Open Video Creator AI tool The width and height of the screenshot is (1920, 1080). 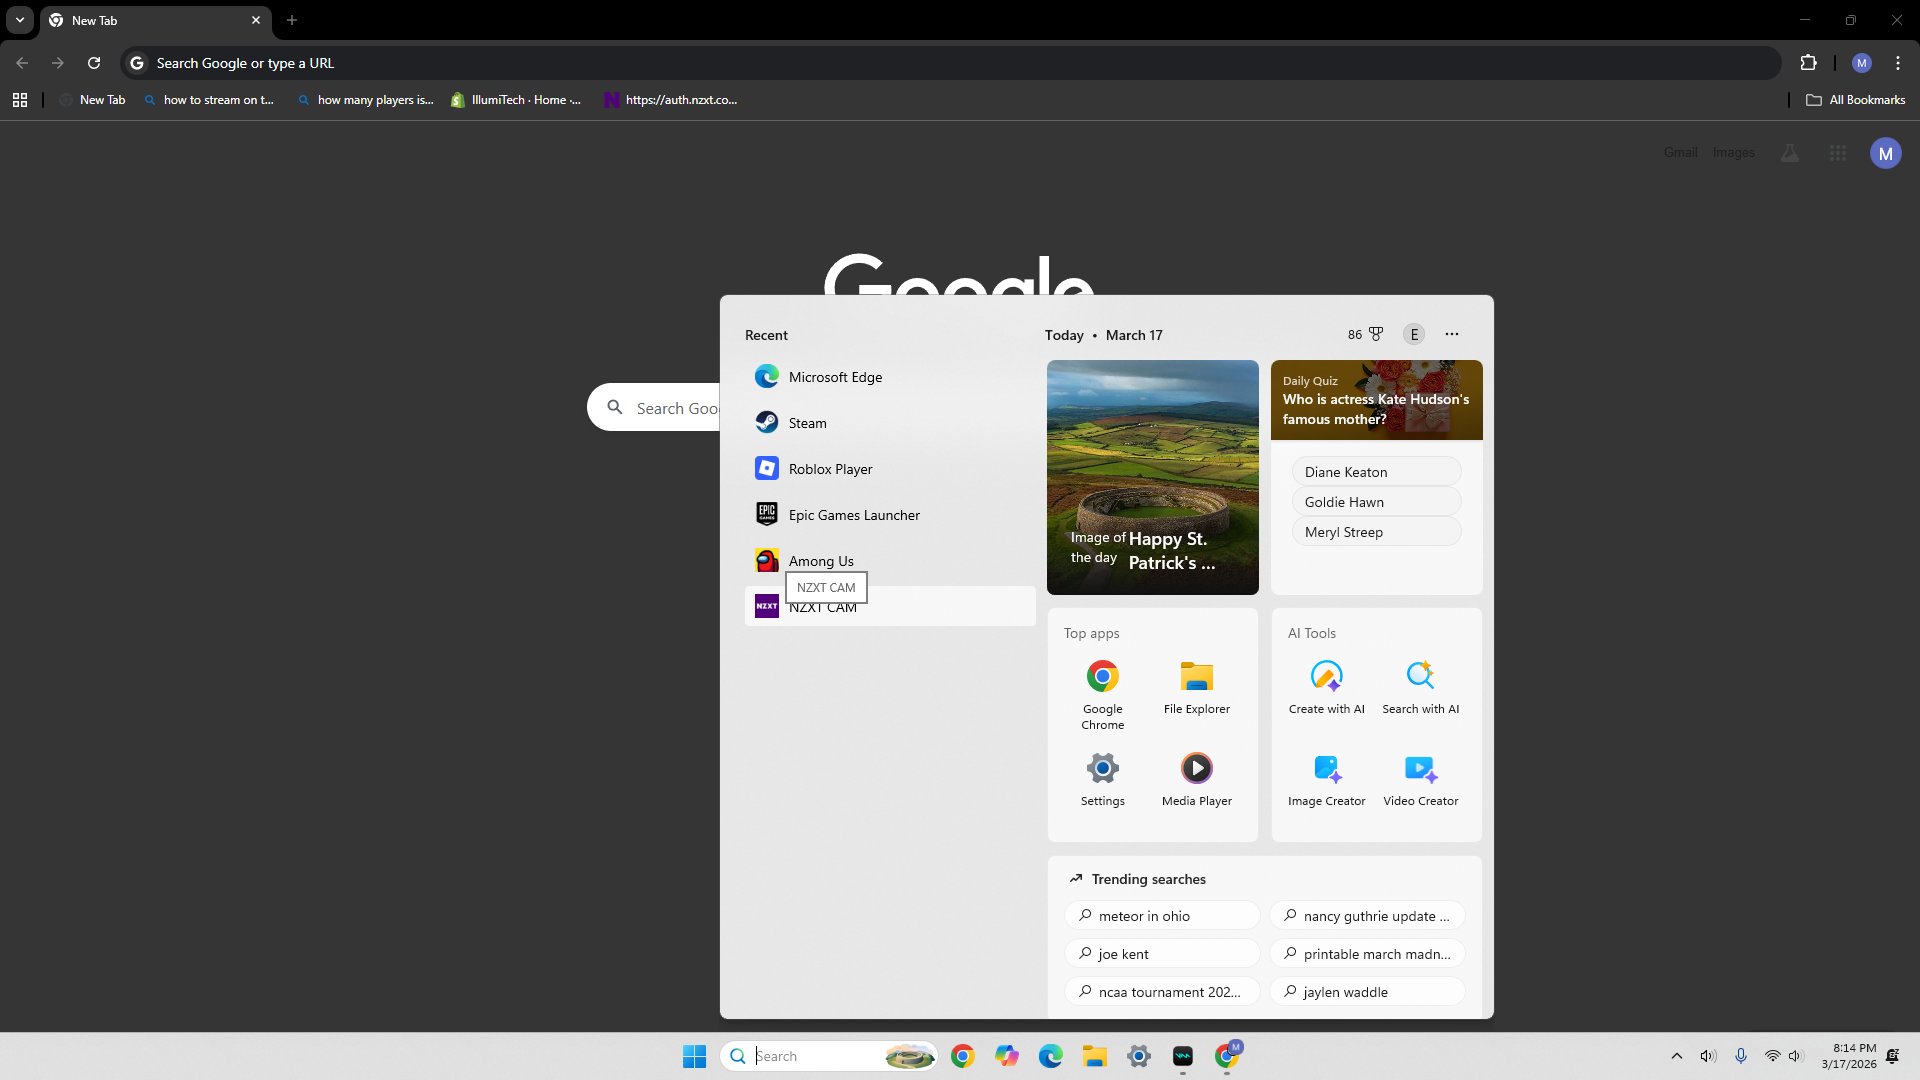click(1420, 779)
